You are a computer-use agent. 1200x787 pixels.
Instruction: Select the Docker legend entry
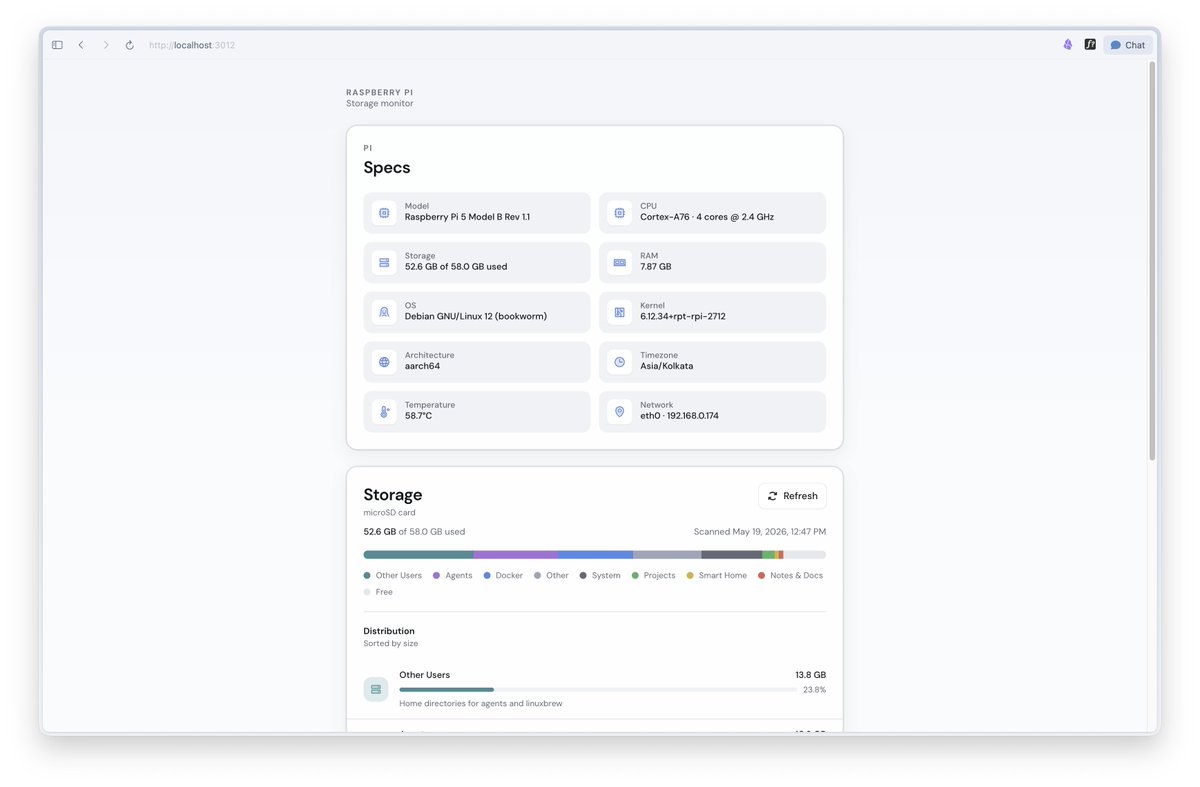click(503, 575)
